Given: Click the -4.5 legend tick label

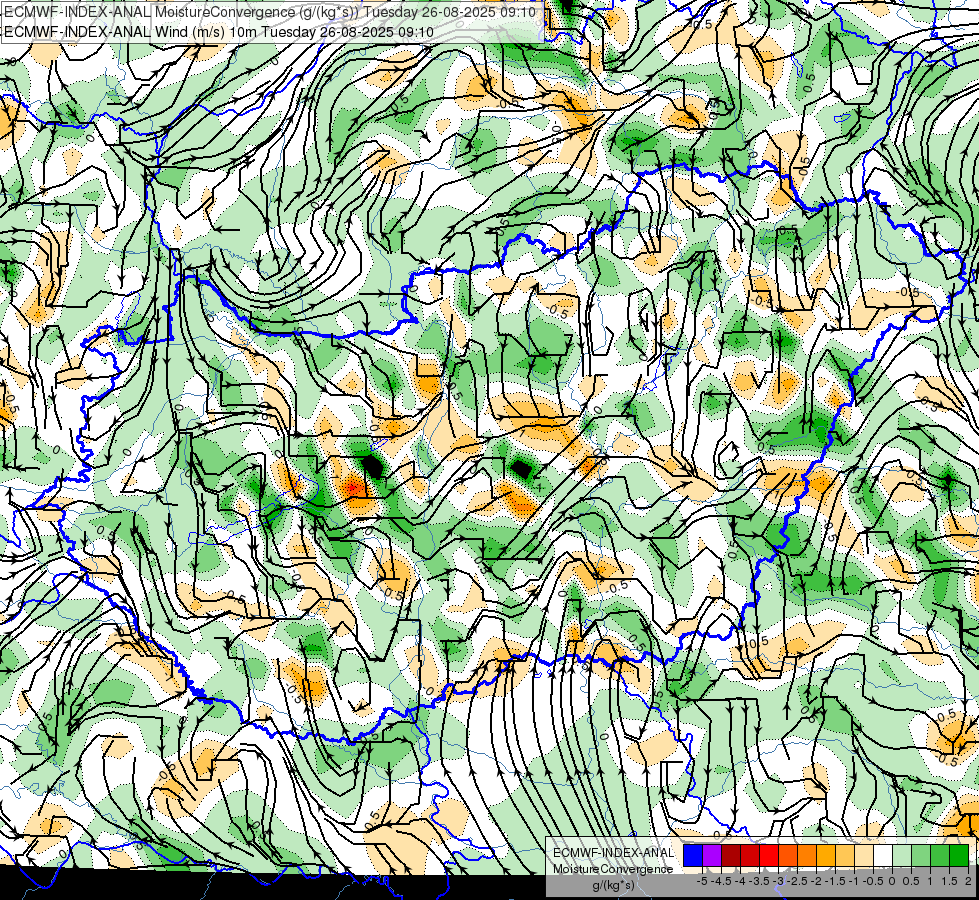Looking at the screenshot, I should (x=721, y=881).
